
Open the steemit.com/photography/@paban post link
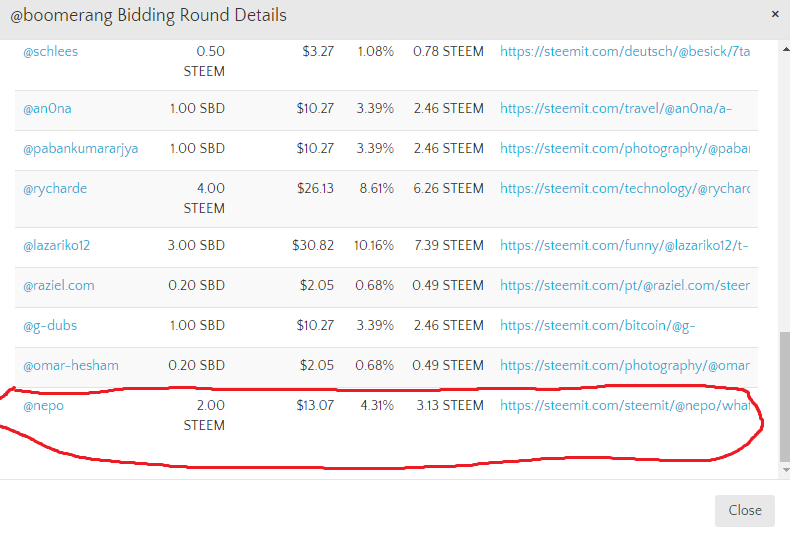click(624, 149)
